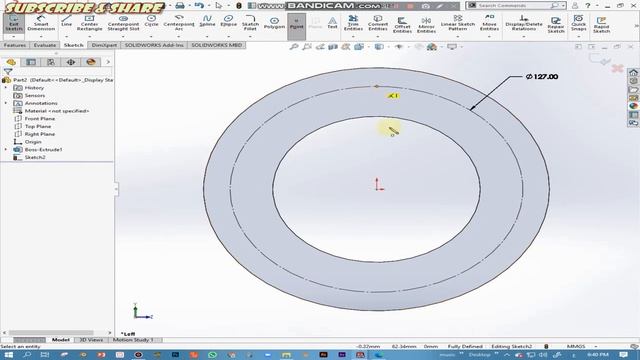Image resolution: width=640 pixels, height=360 pixels.
Task: Pick the Center Rectangle tool
Action: (89, 23)
